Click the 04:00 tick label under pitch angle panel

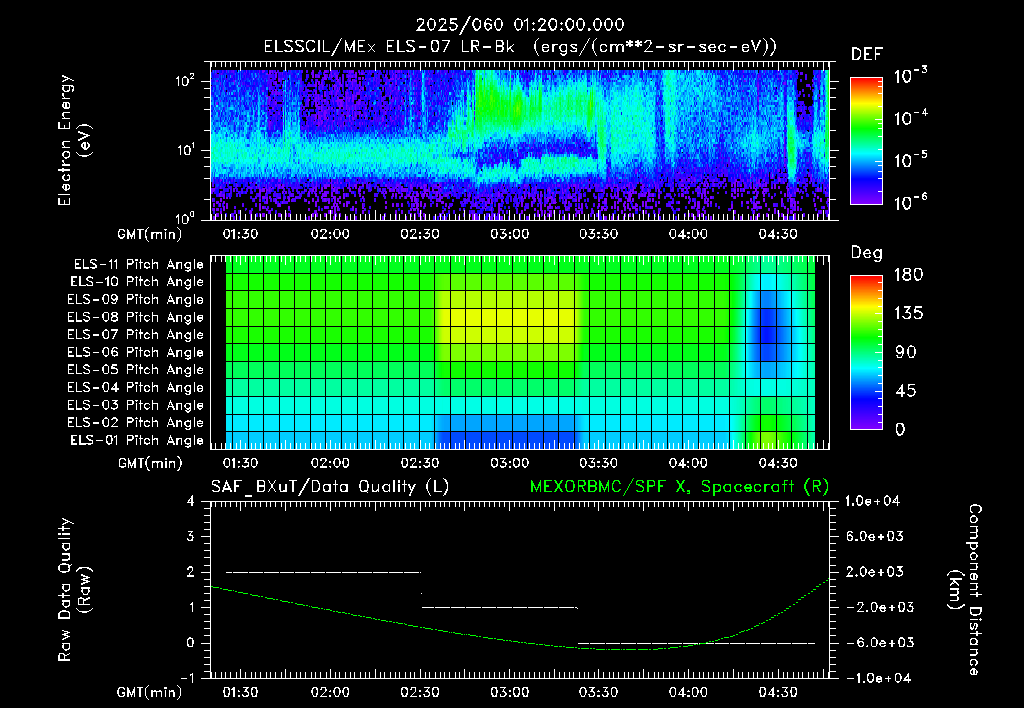(x=688, y=463)
